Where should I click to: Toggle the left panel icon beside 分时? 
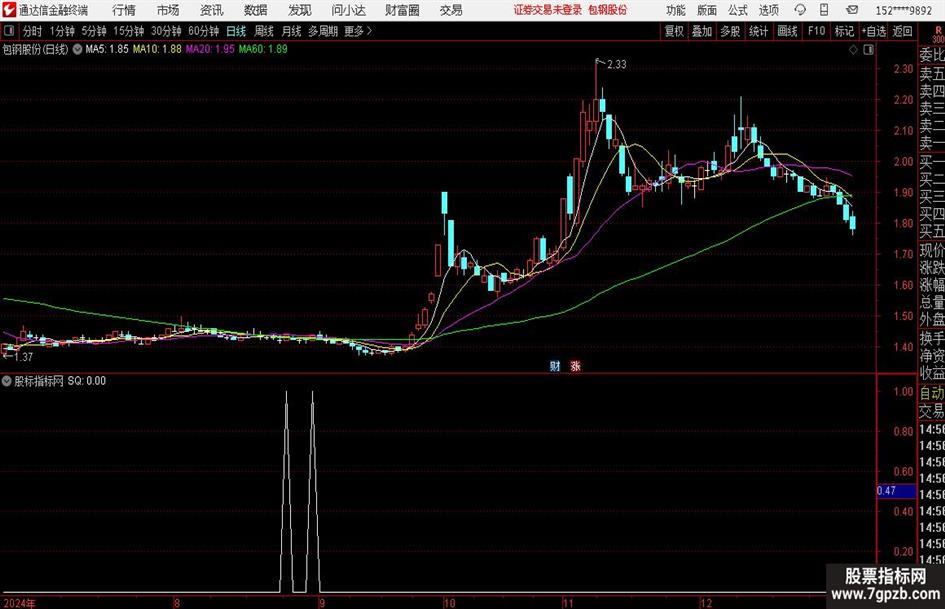point(8,31)
